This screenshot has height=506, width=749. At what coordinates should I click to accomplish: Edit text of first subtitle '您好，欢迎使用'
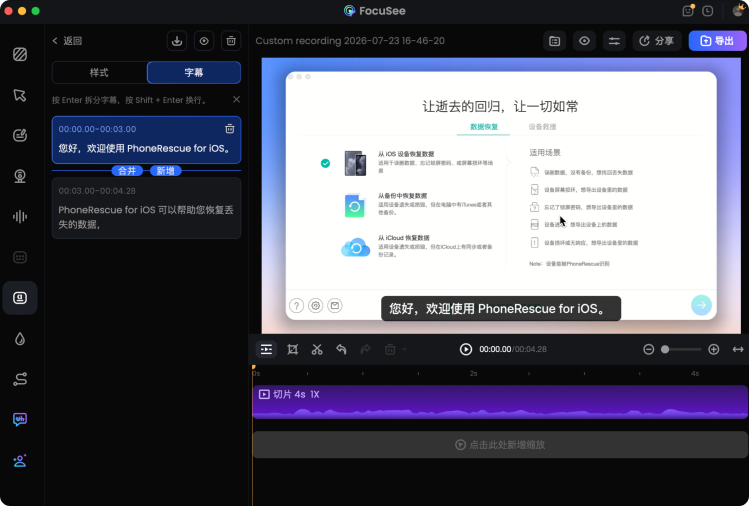[x=144, y=149]
